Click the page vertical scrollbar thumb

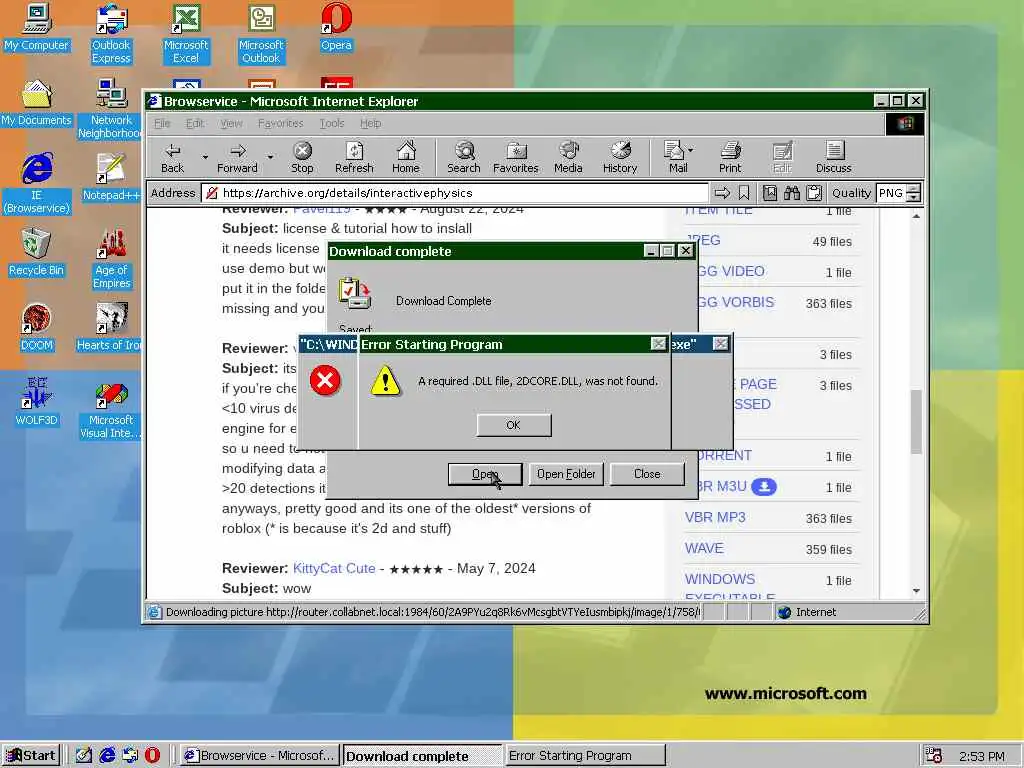coord(916,422)
